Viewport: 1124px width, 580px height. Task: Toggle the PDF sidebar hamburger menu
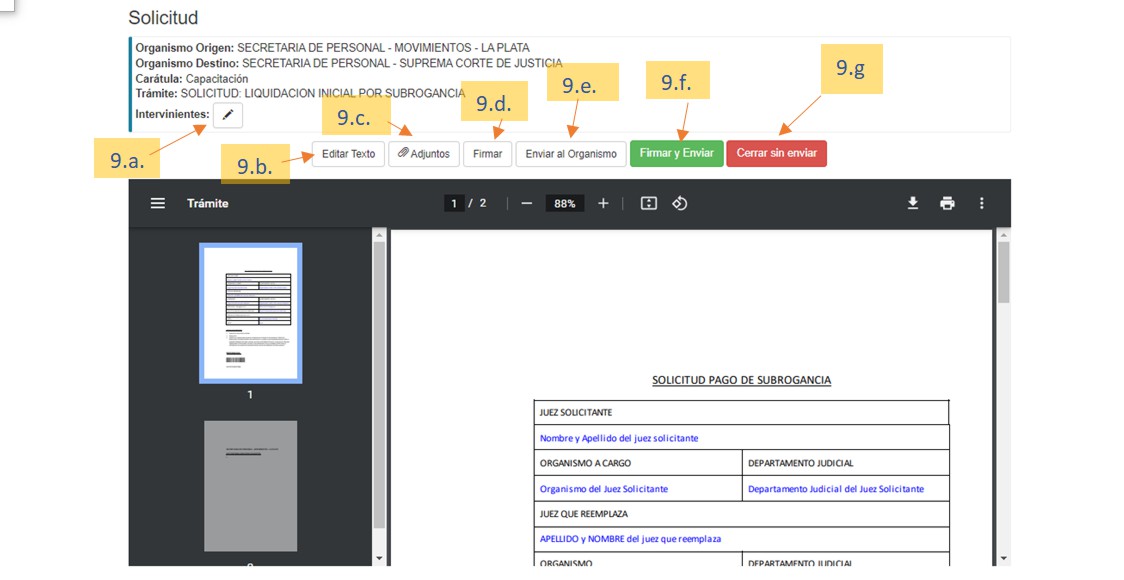(x=158, y=203)
